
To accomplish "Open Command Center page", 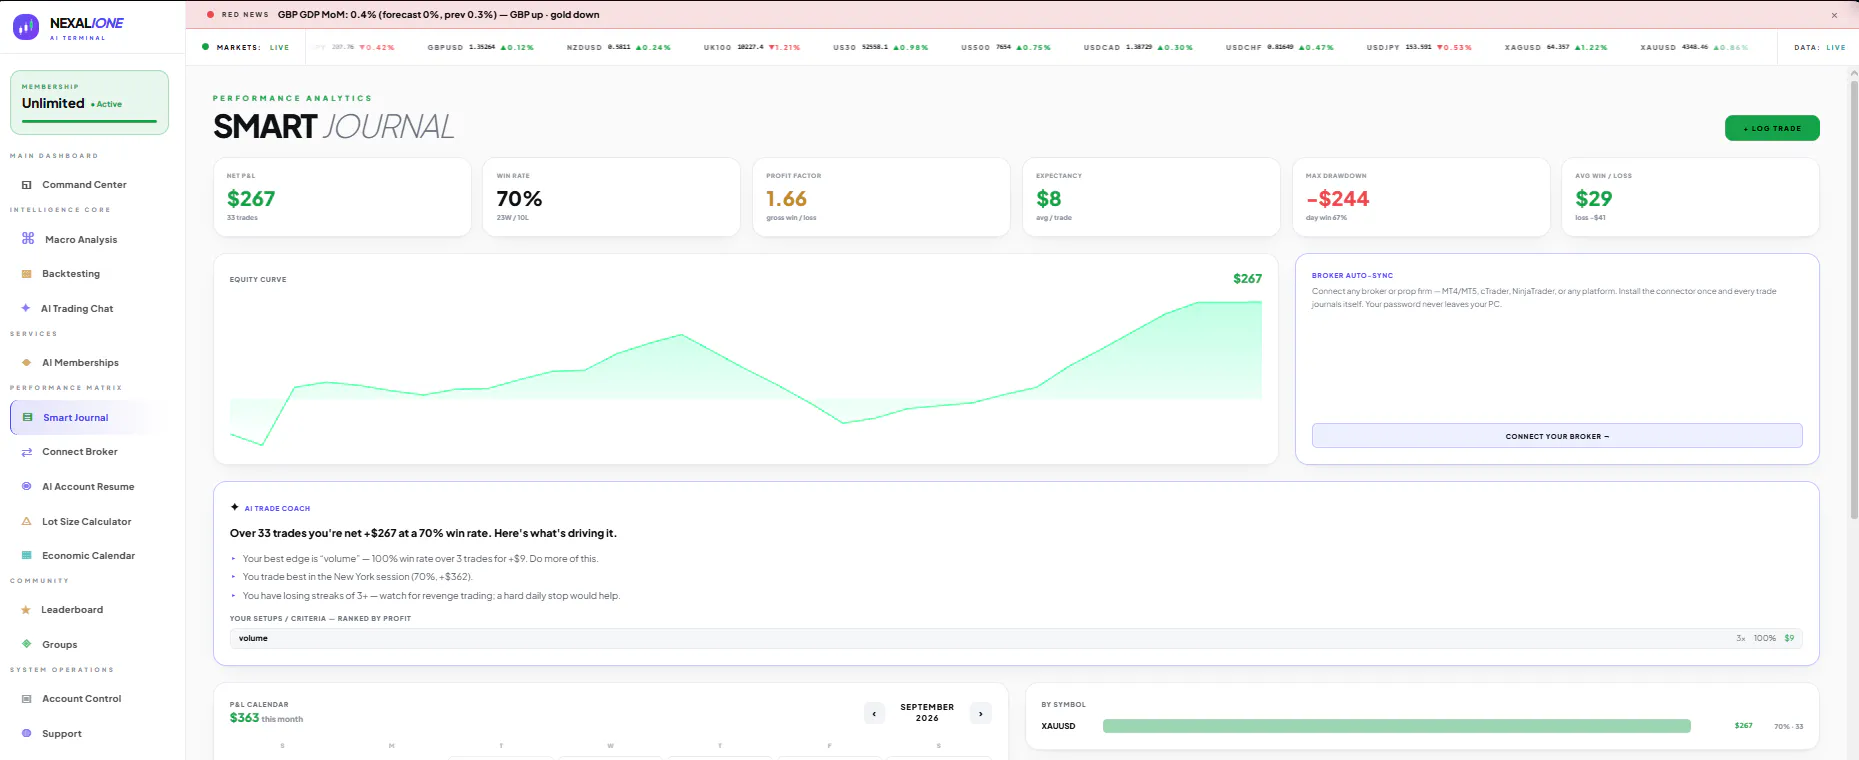I will 84,185.
